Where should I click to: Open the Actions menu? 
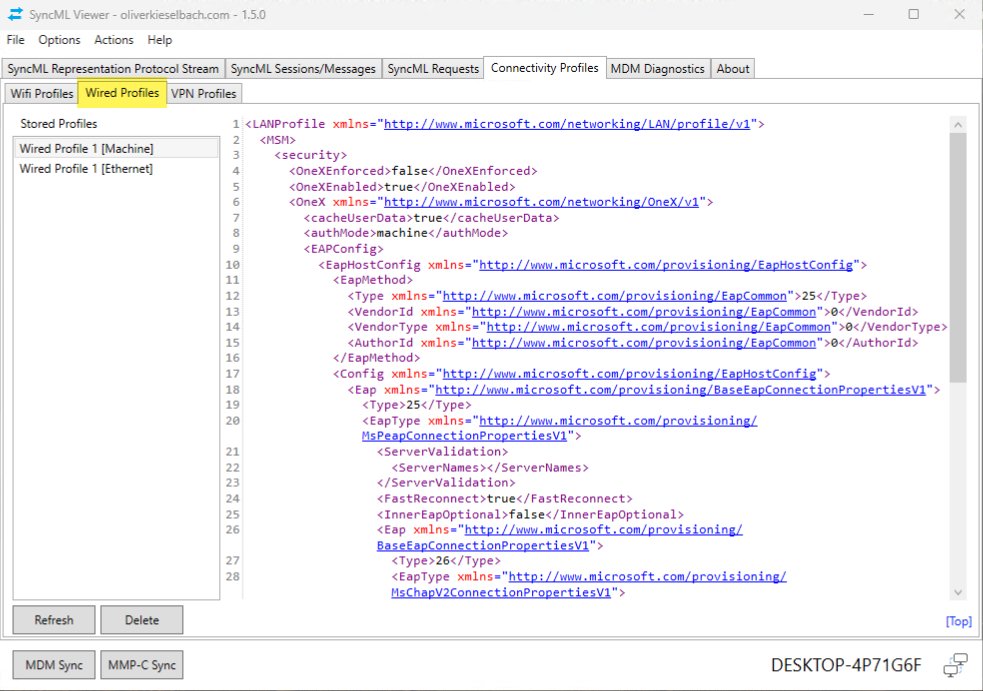113,40
